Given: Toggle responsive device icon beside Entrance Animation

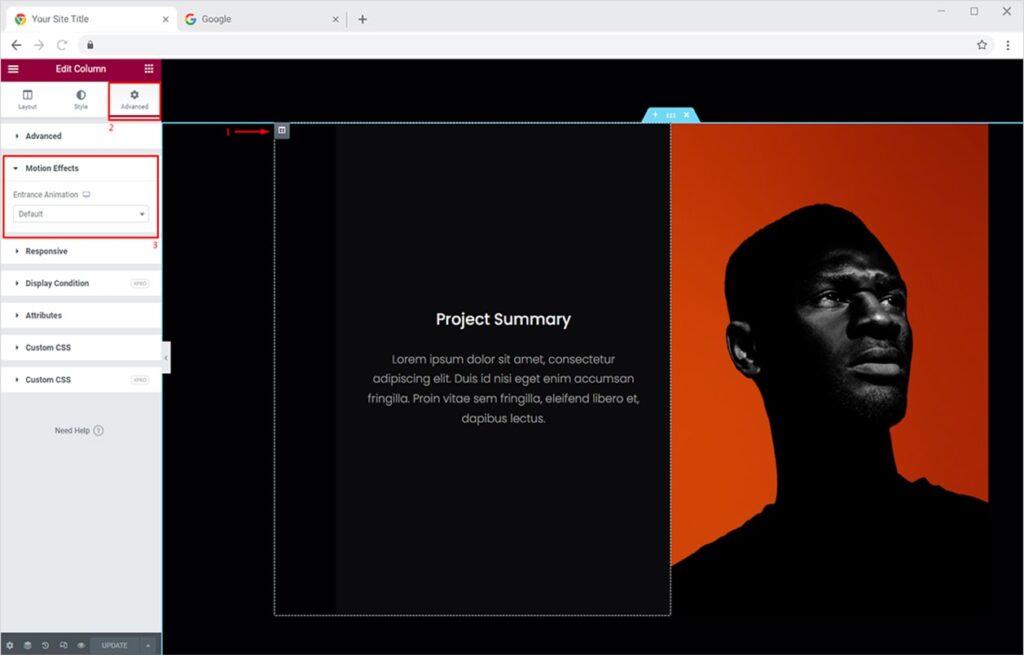Looking at the screenshot, I should point(87,195).
